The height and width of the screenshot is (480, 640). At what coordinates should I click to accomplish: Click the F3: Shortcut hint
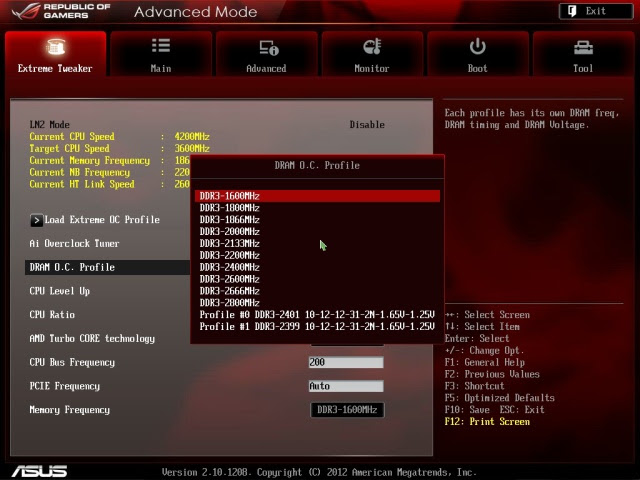[475, 386]
